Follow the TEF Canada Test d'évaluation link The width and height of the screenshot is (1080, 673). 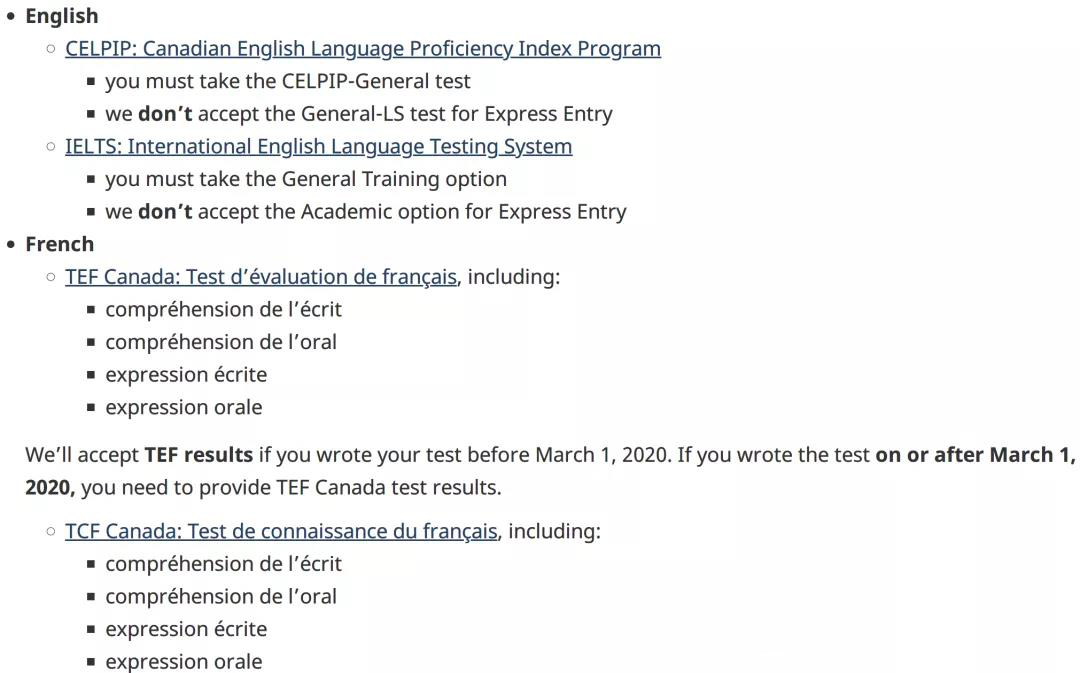click(261, 277)
